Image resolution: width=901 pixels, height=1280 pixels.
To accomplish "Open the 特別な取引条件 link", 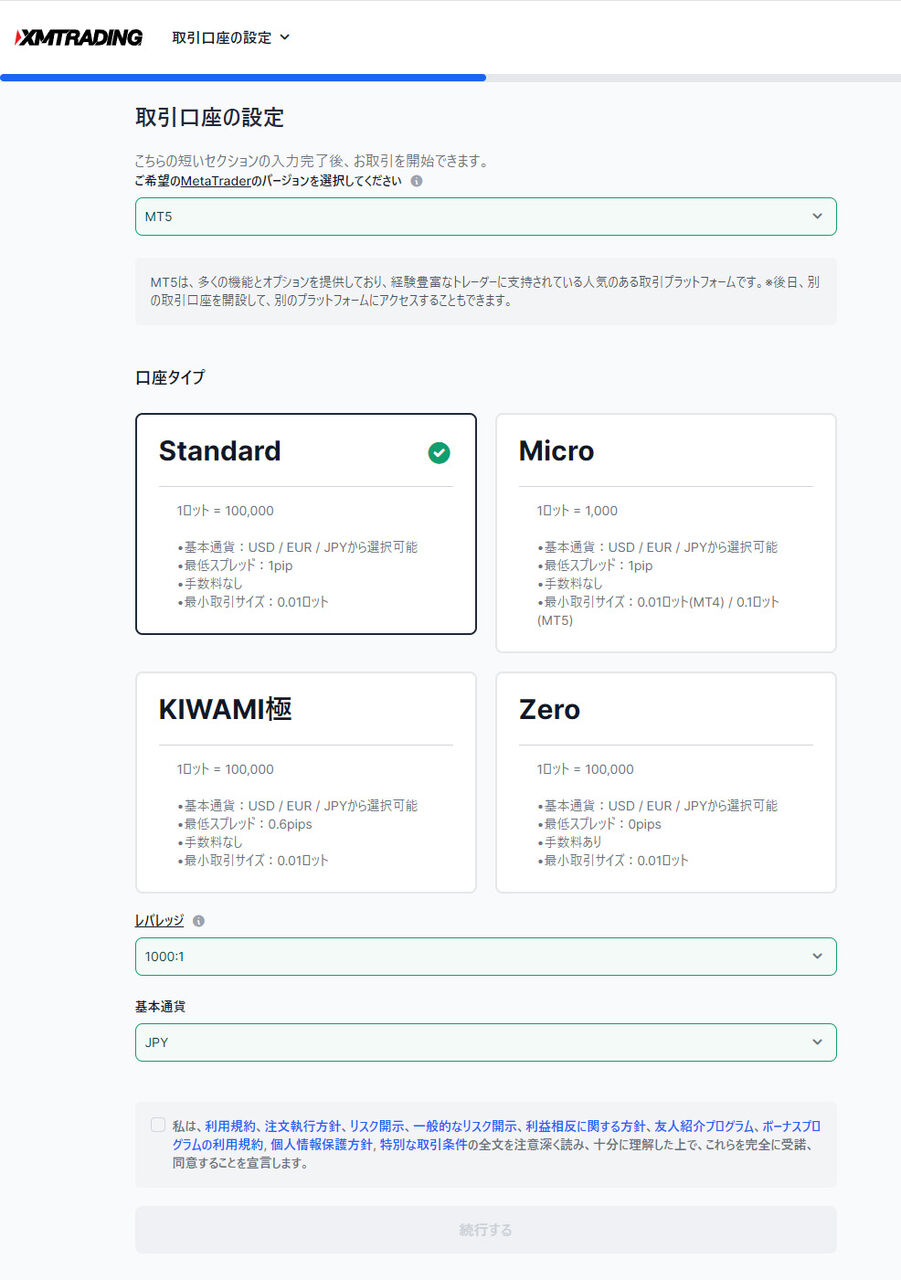I will (423, 1145).
